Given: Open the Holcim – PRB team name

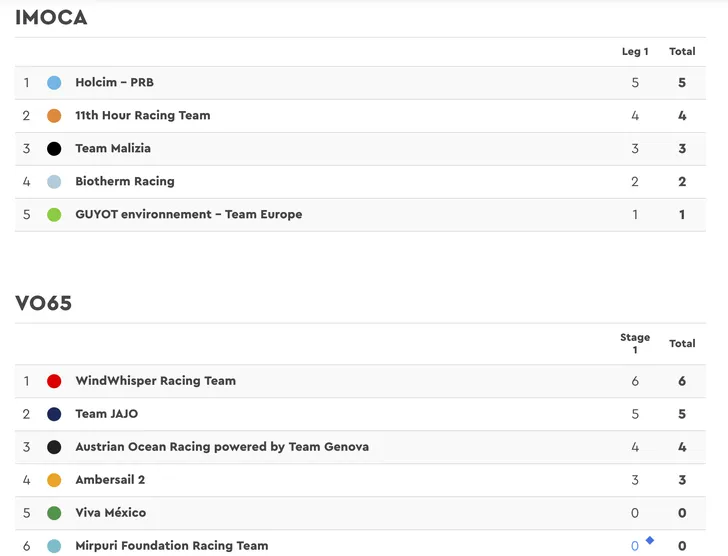Looking at the screenshot, I should click(x=114, y=83).
